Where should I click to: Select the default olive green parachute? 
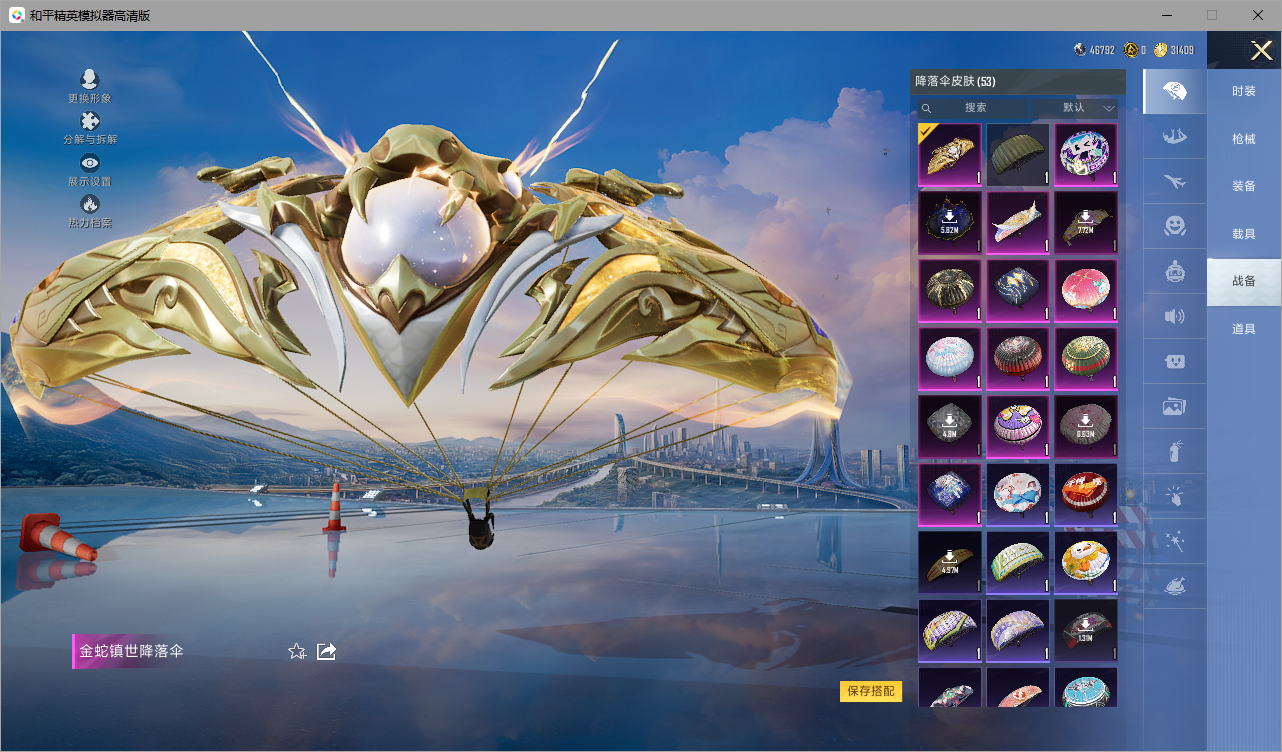pyautogui.click(x=1018, y=154)
